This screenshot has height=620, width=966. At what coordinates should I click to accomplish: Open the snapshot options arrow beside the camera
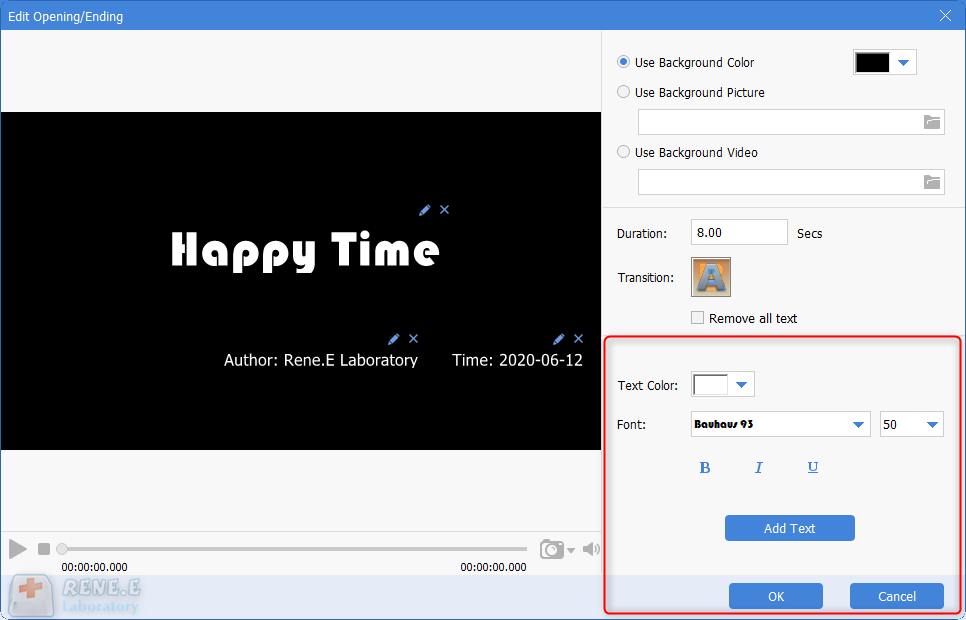click(571, 550)
